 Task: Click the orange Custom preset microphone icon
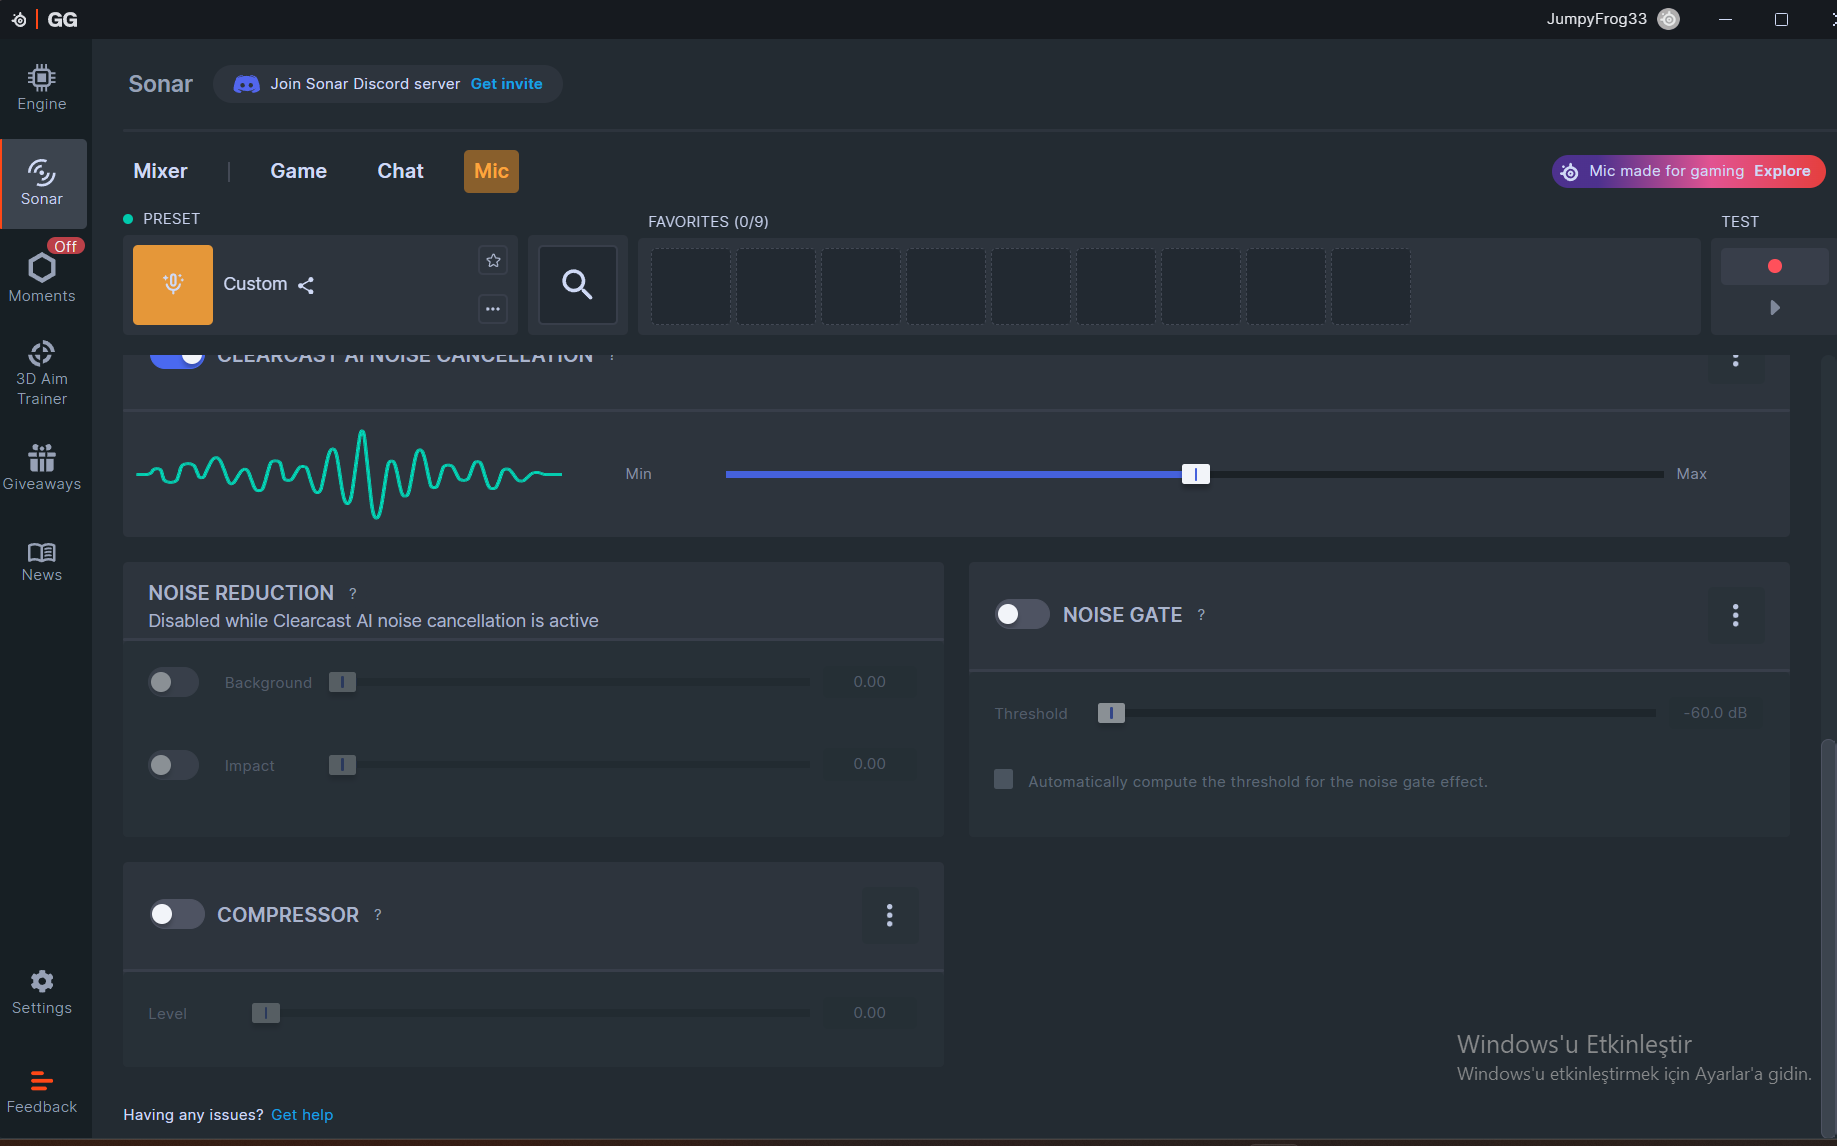tap(173, 285)
